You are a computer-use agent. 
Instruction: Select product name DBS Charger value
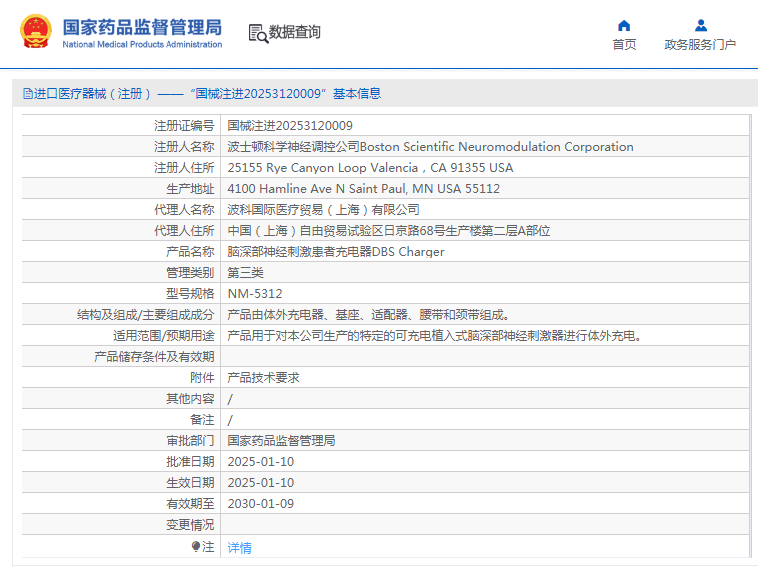pos(336,252)
